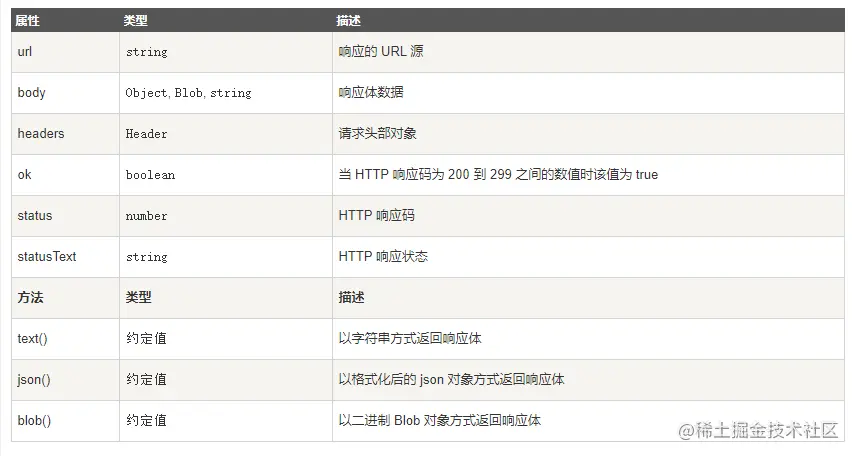Select the "Object, Blob, string" type cell

pyautogui.click(x=188, y=93)
